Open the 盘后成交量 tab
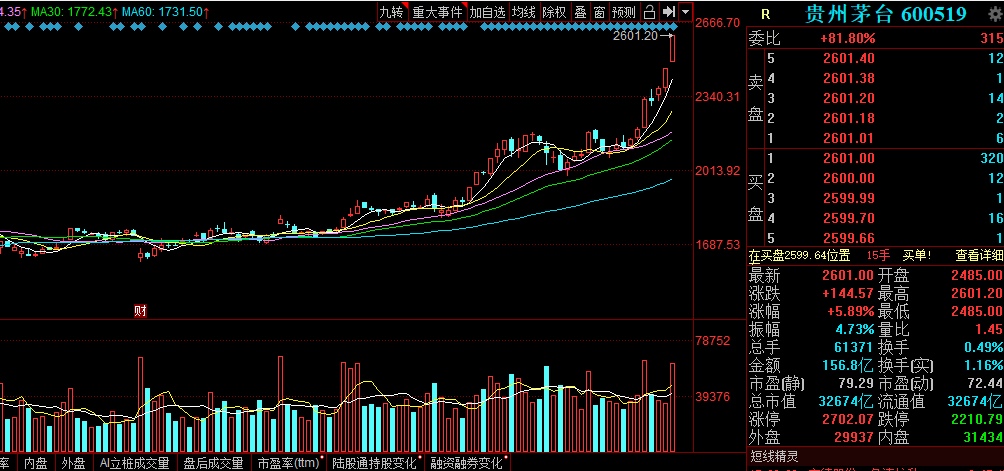Viewport: 1004px width, 471px height. coord(213,463)
